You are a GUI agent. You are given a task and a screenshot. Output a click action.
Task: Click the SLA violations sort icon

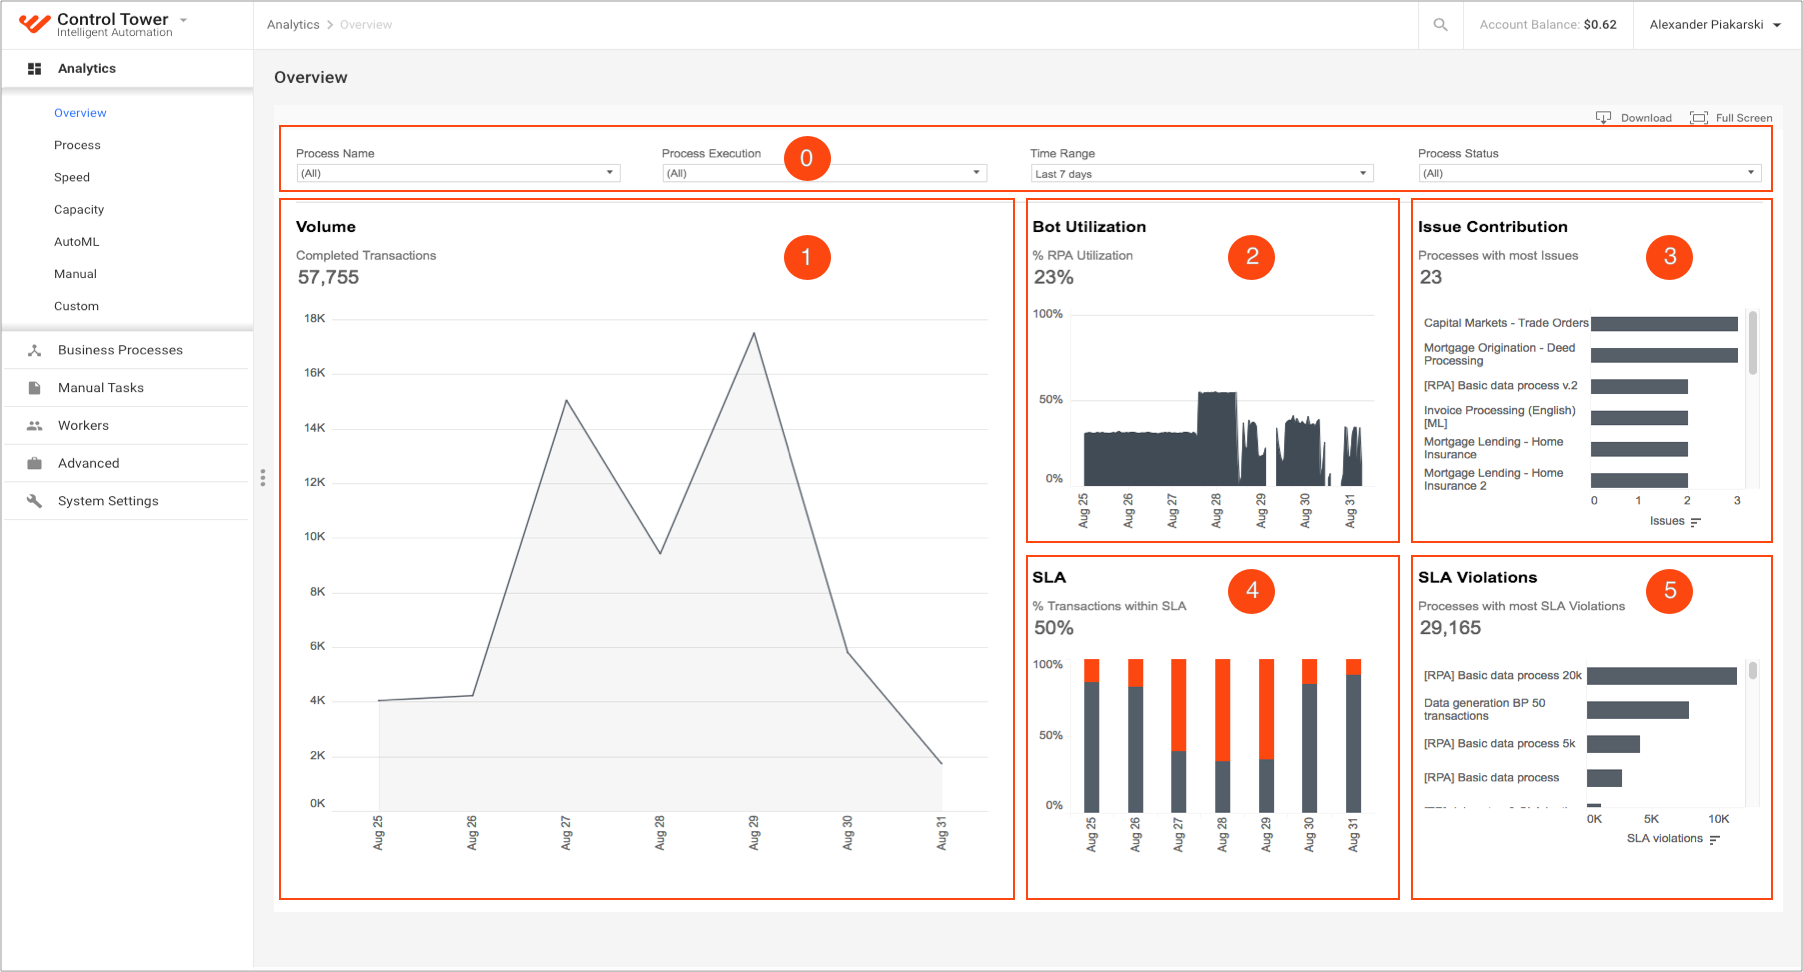coord(1714,840)
